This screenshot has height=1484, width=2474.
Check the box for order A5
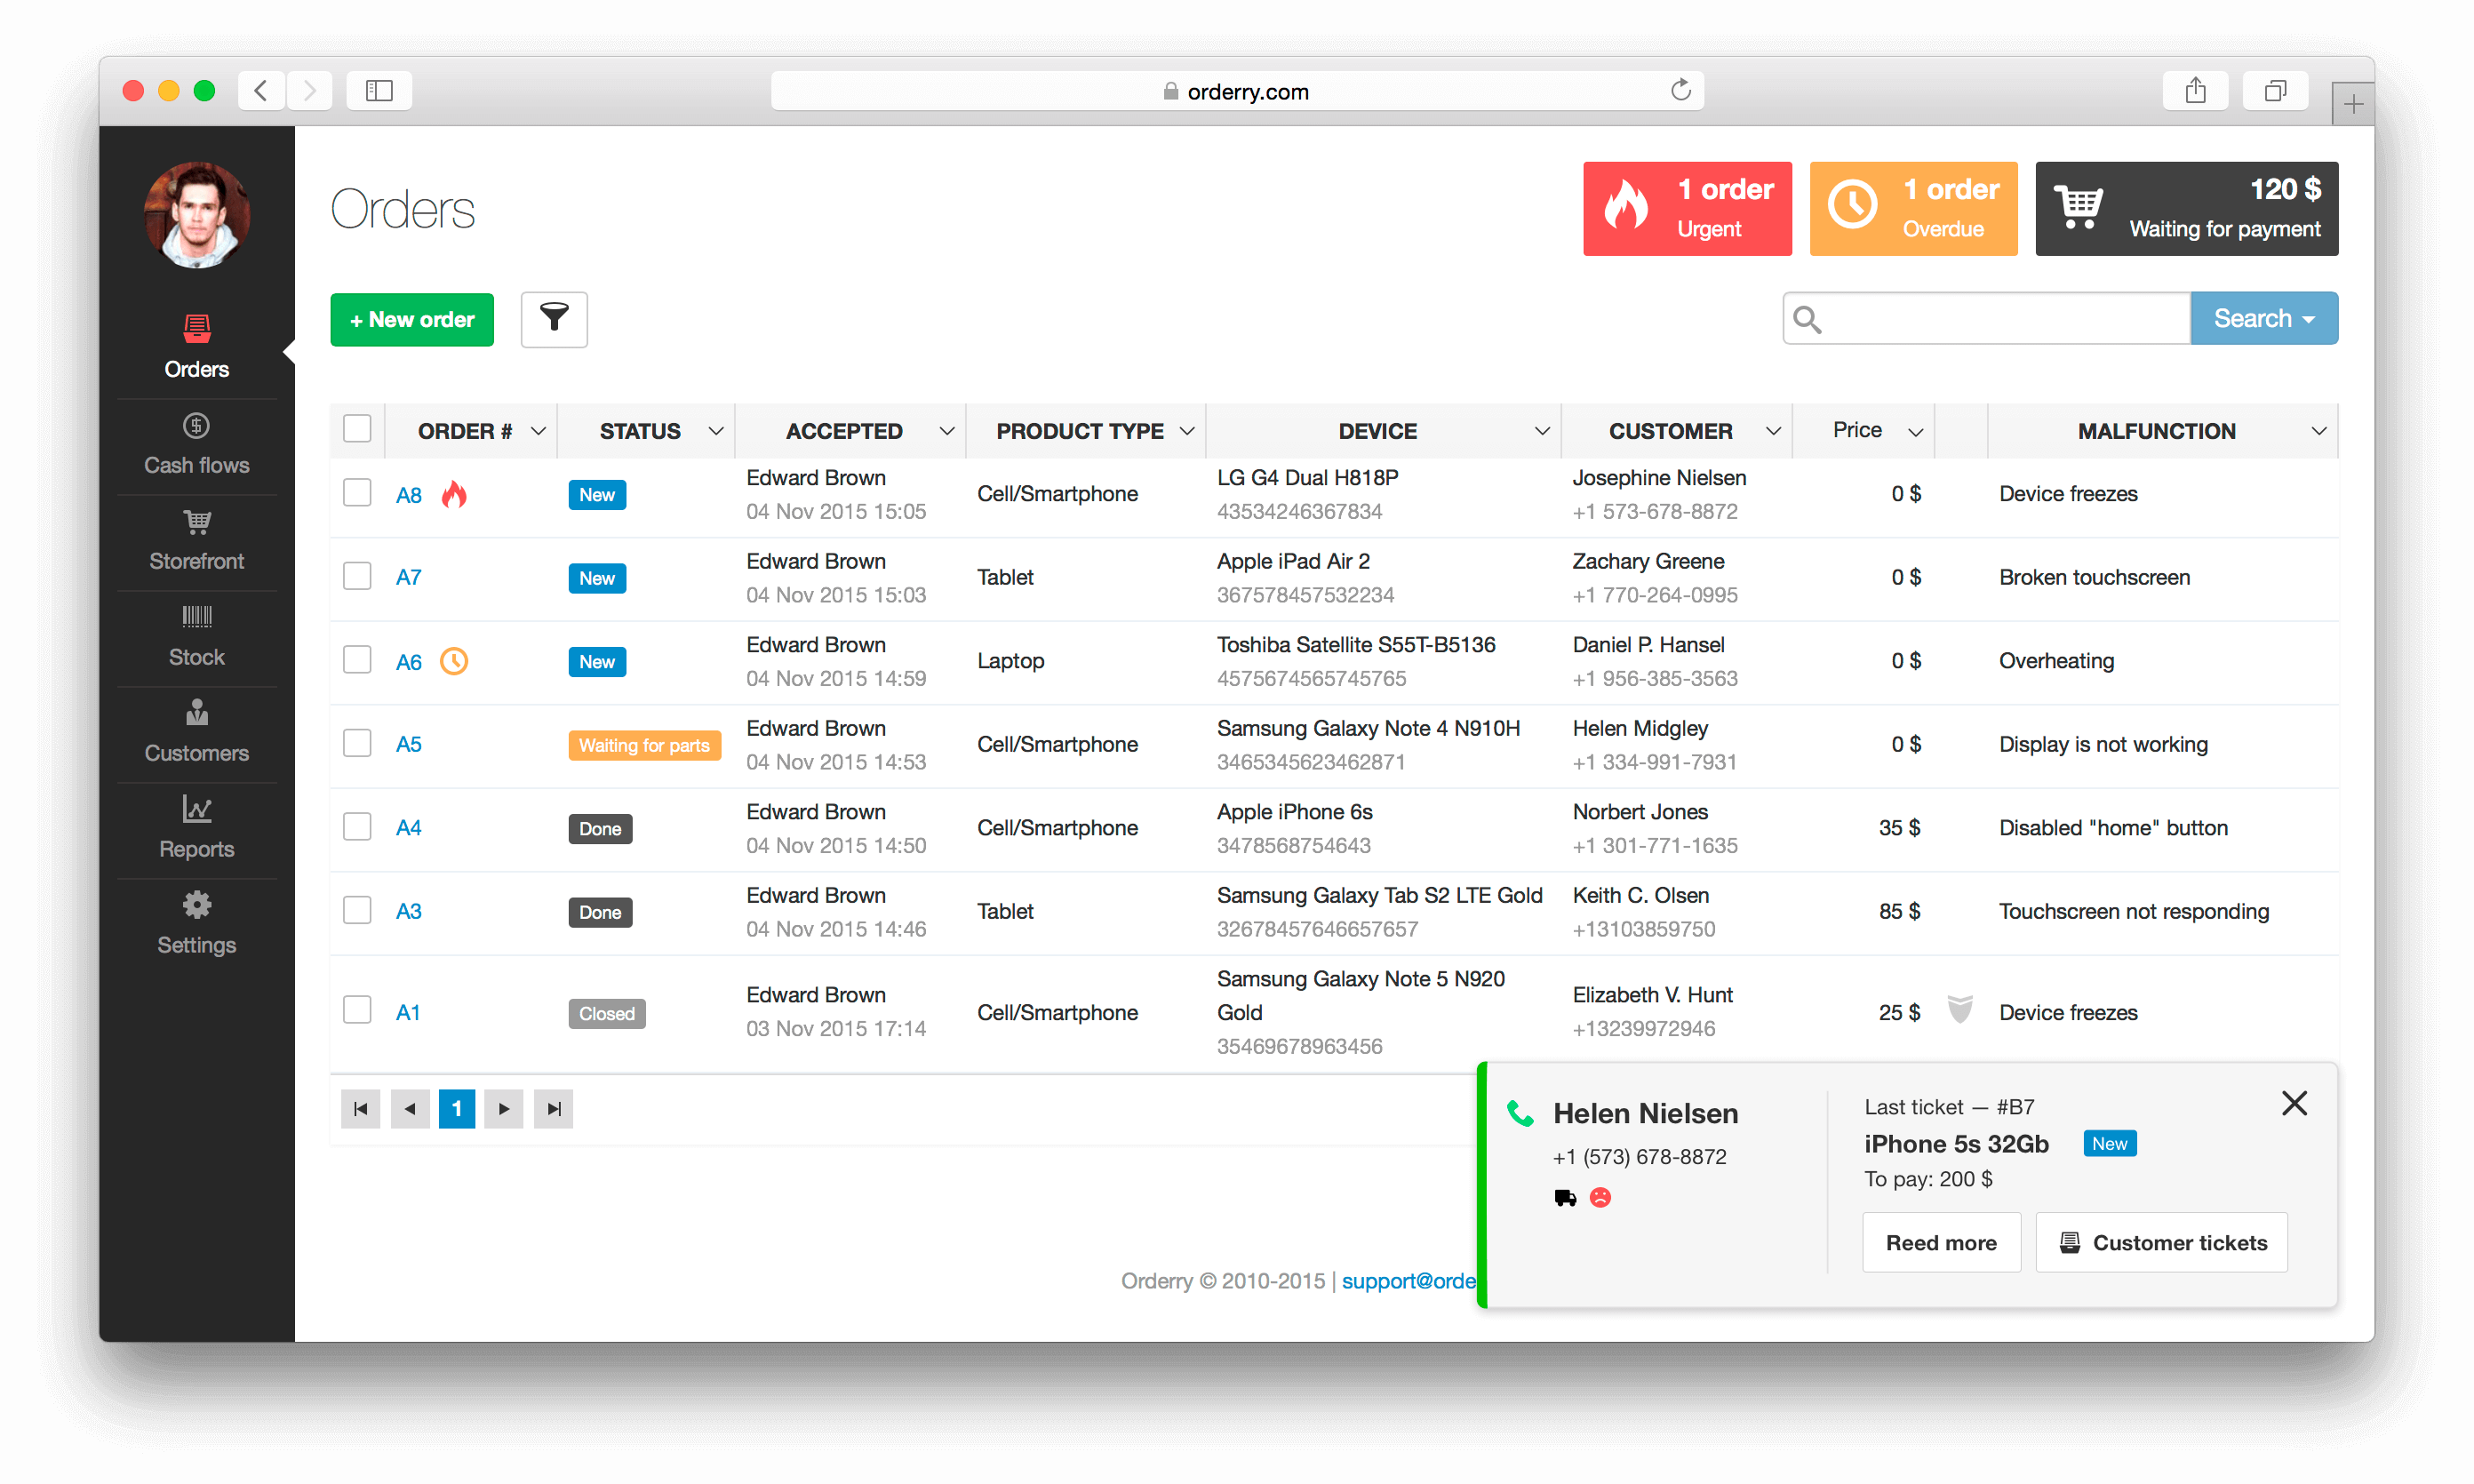(x=357, y=743)
